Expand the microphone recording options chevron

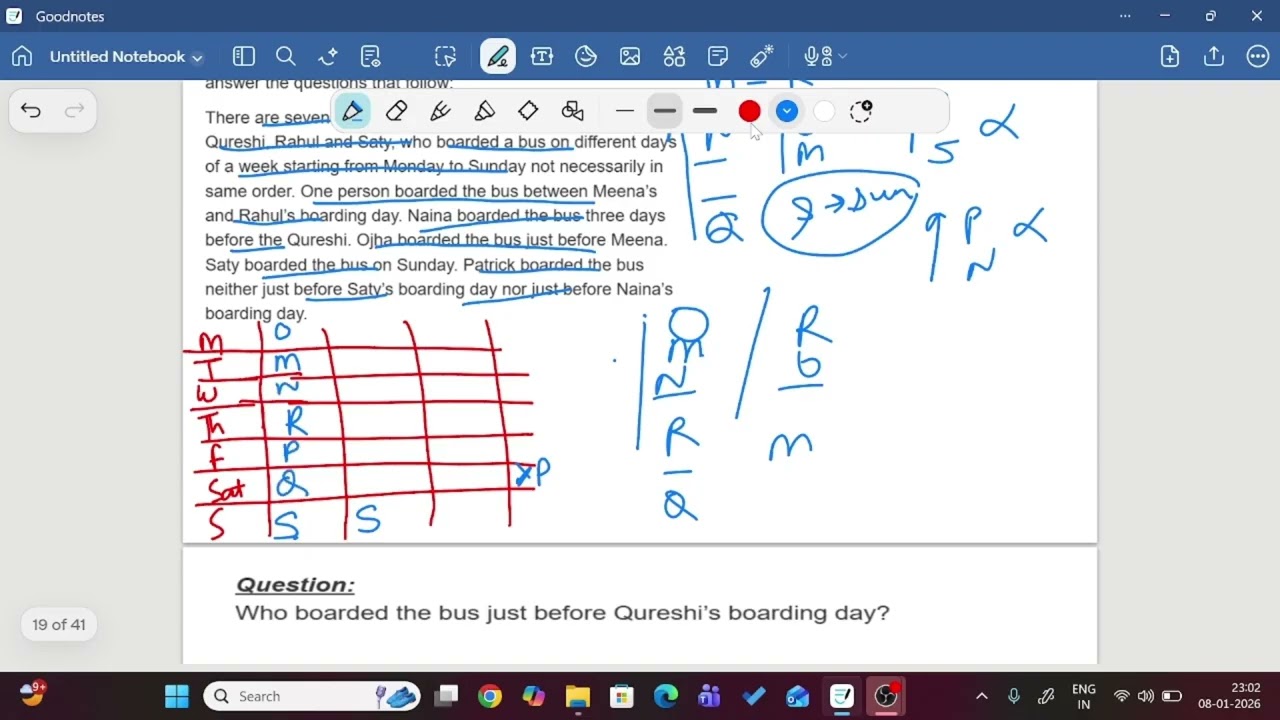coord(842,57)
